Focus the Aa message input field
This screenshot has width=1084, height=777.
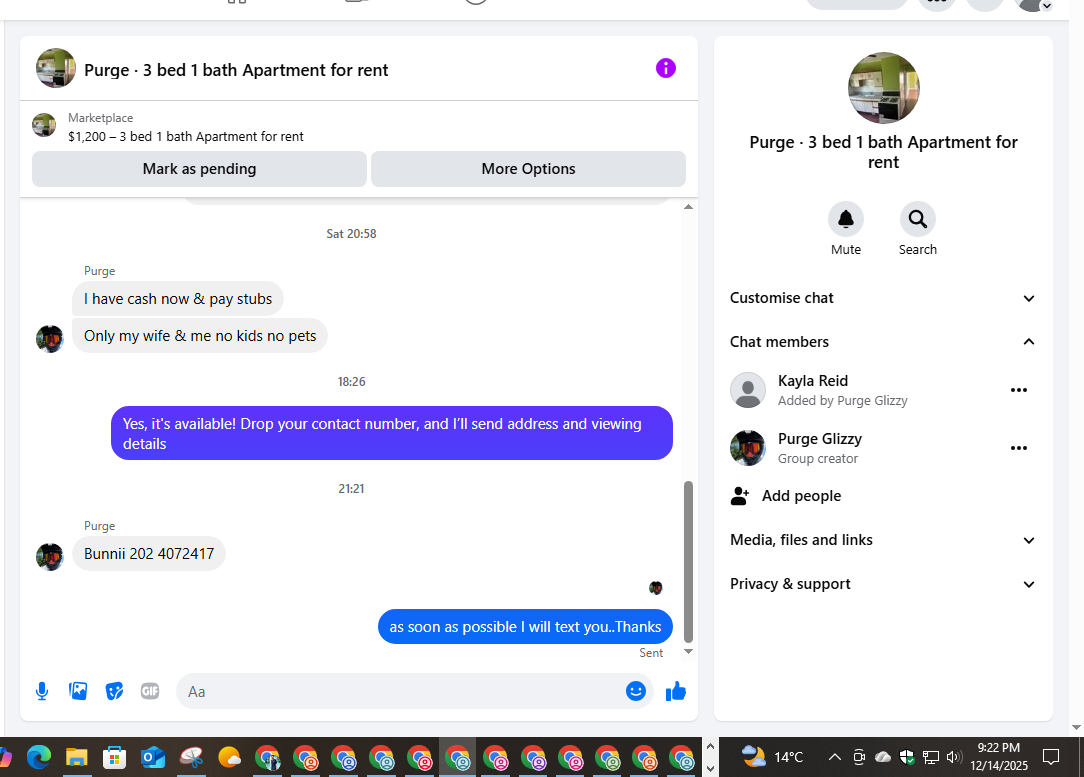[x=400, y=691]
